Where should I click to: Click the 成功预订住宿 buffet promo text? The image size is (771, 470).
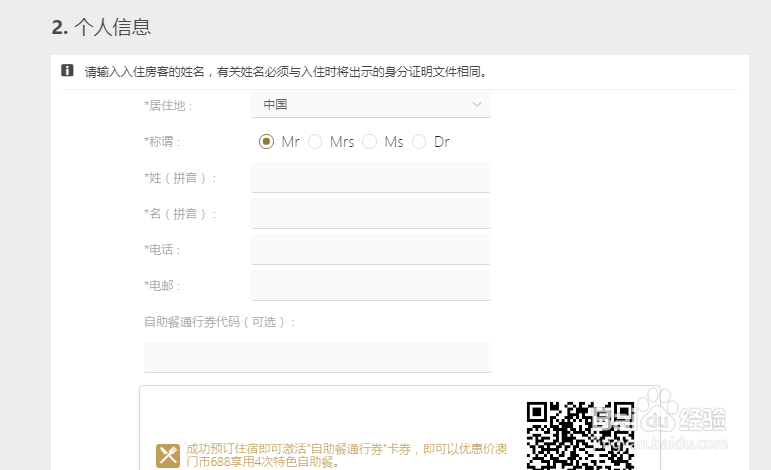[x=347, y=455]
